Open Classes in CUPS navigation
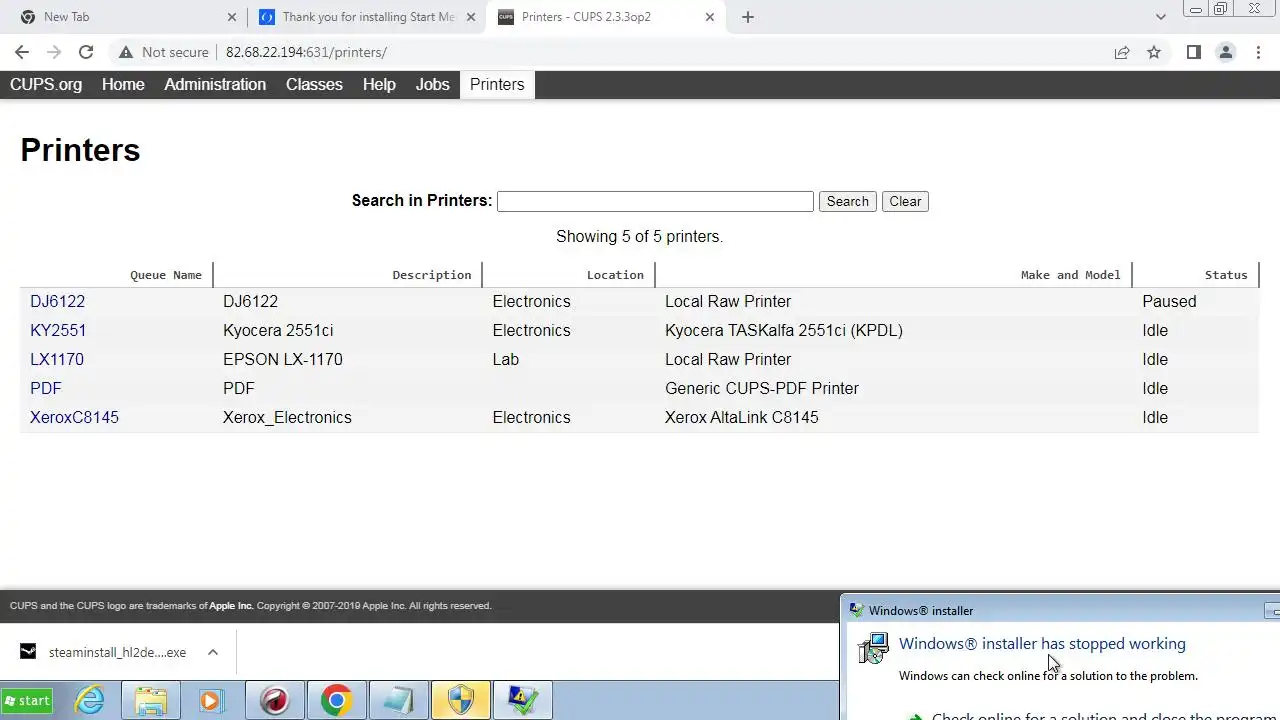The width and height of the screenshot is (1280, 720). tap(314, 85)
